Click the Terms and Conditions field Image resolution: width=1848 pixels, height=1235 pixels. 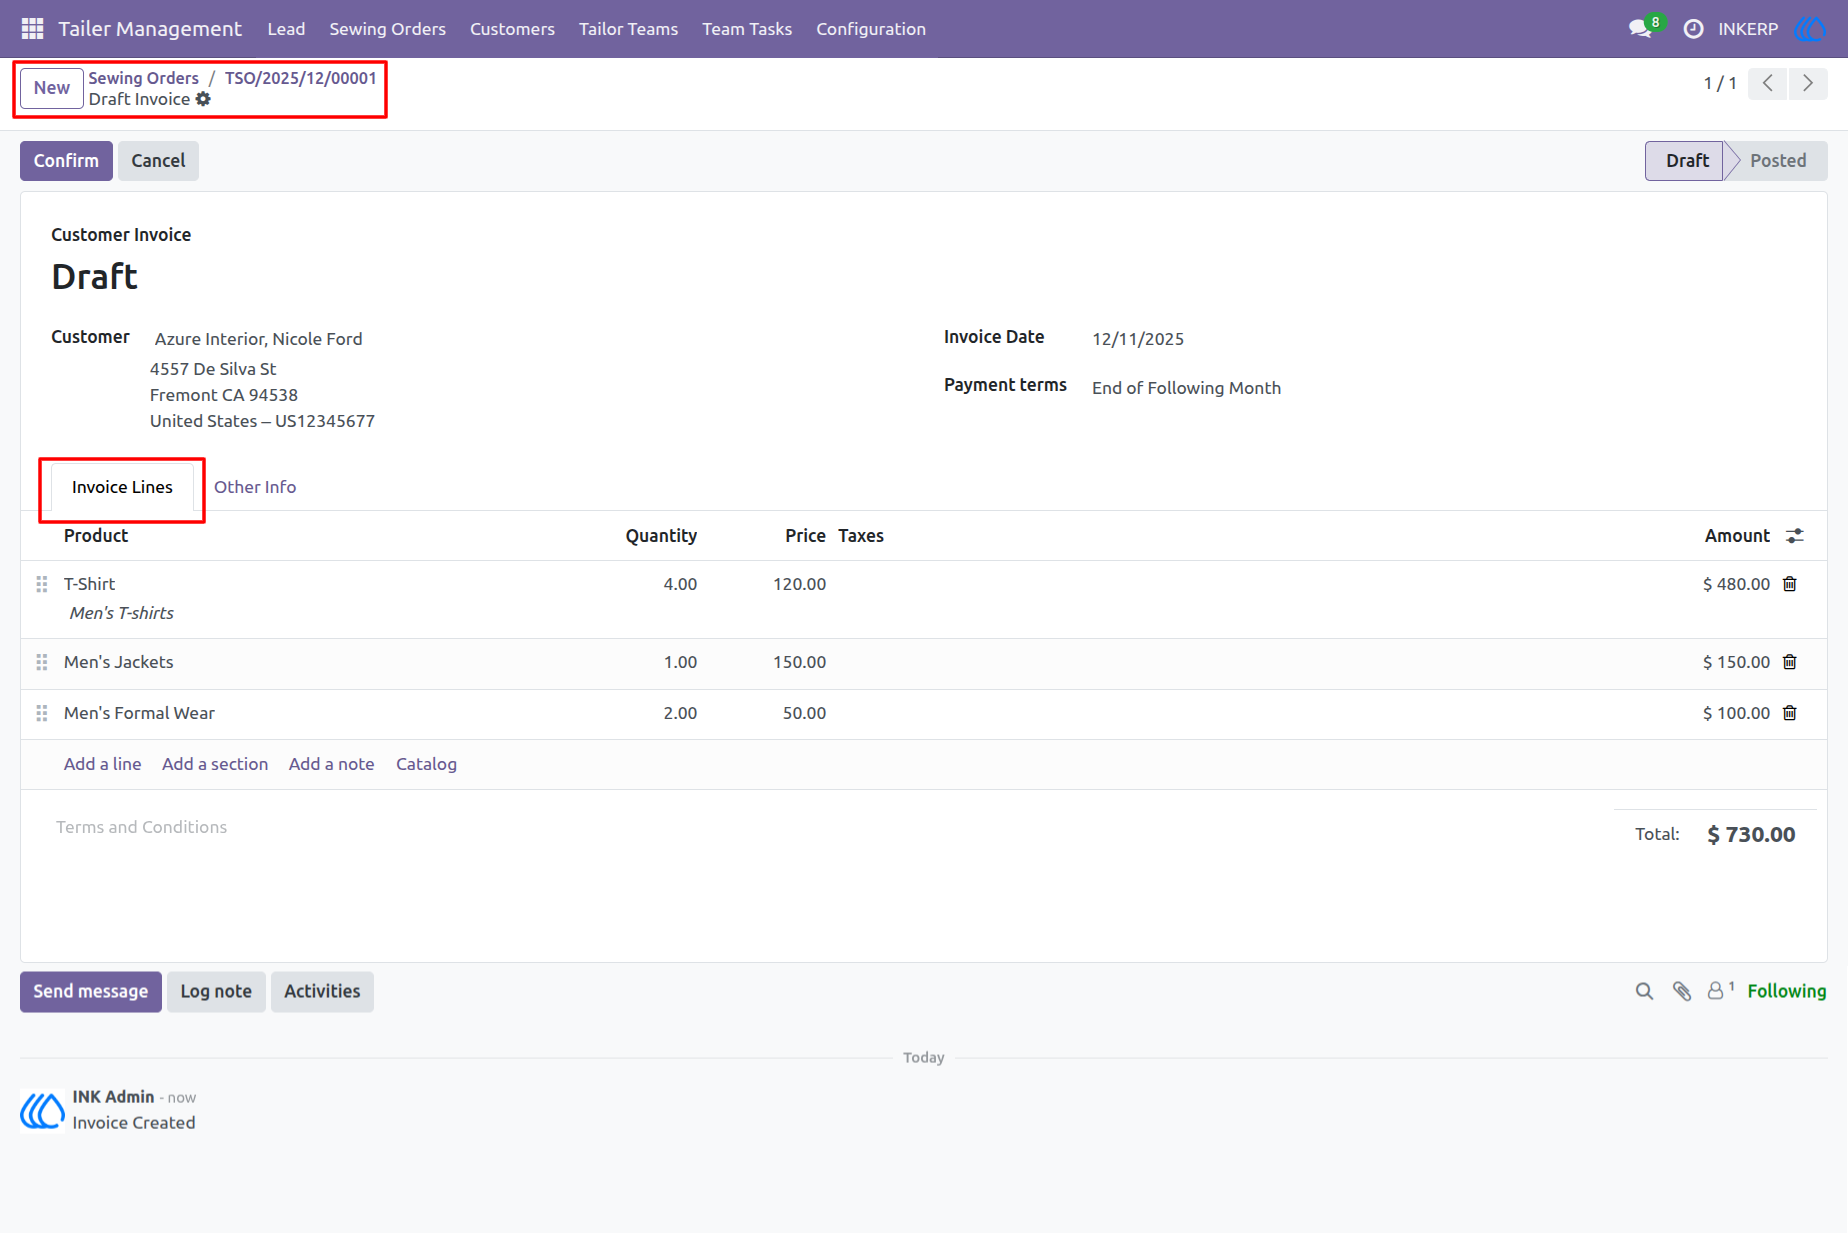(141, 827)
